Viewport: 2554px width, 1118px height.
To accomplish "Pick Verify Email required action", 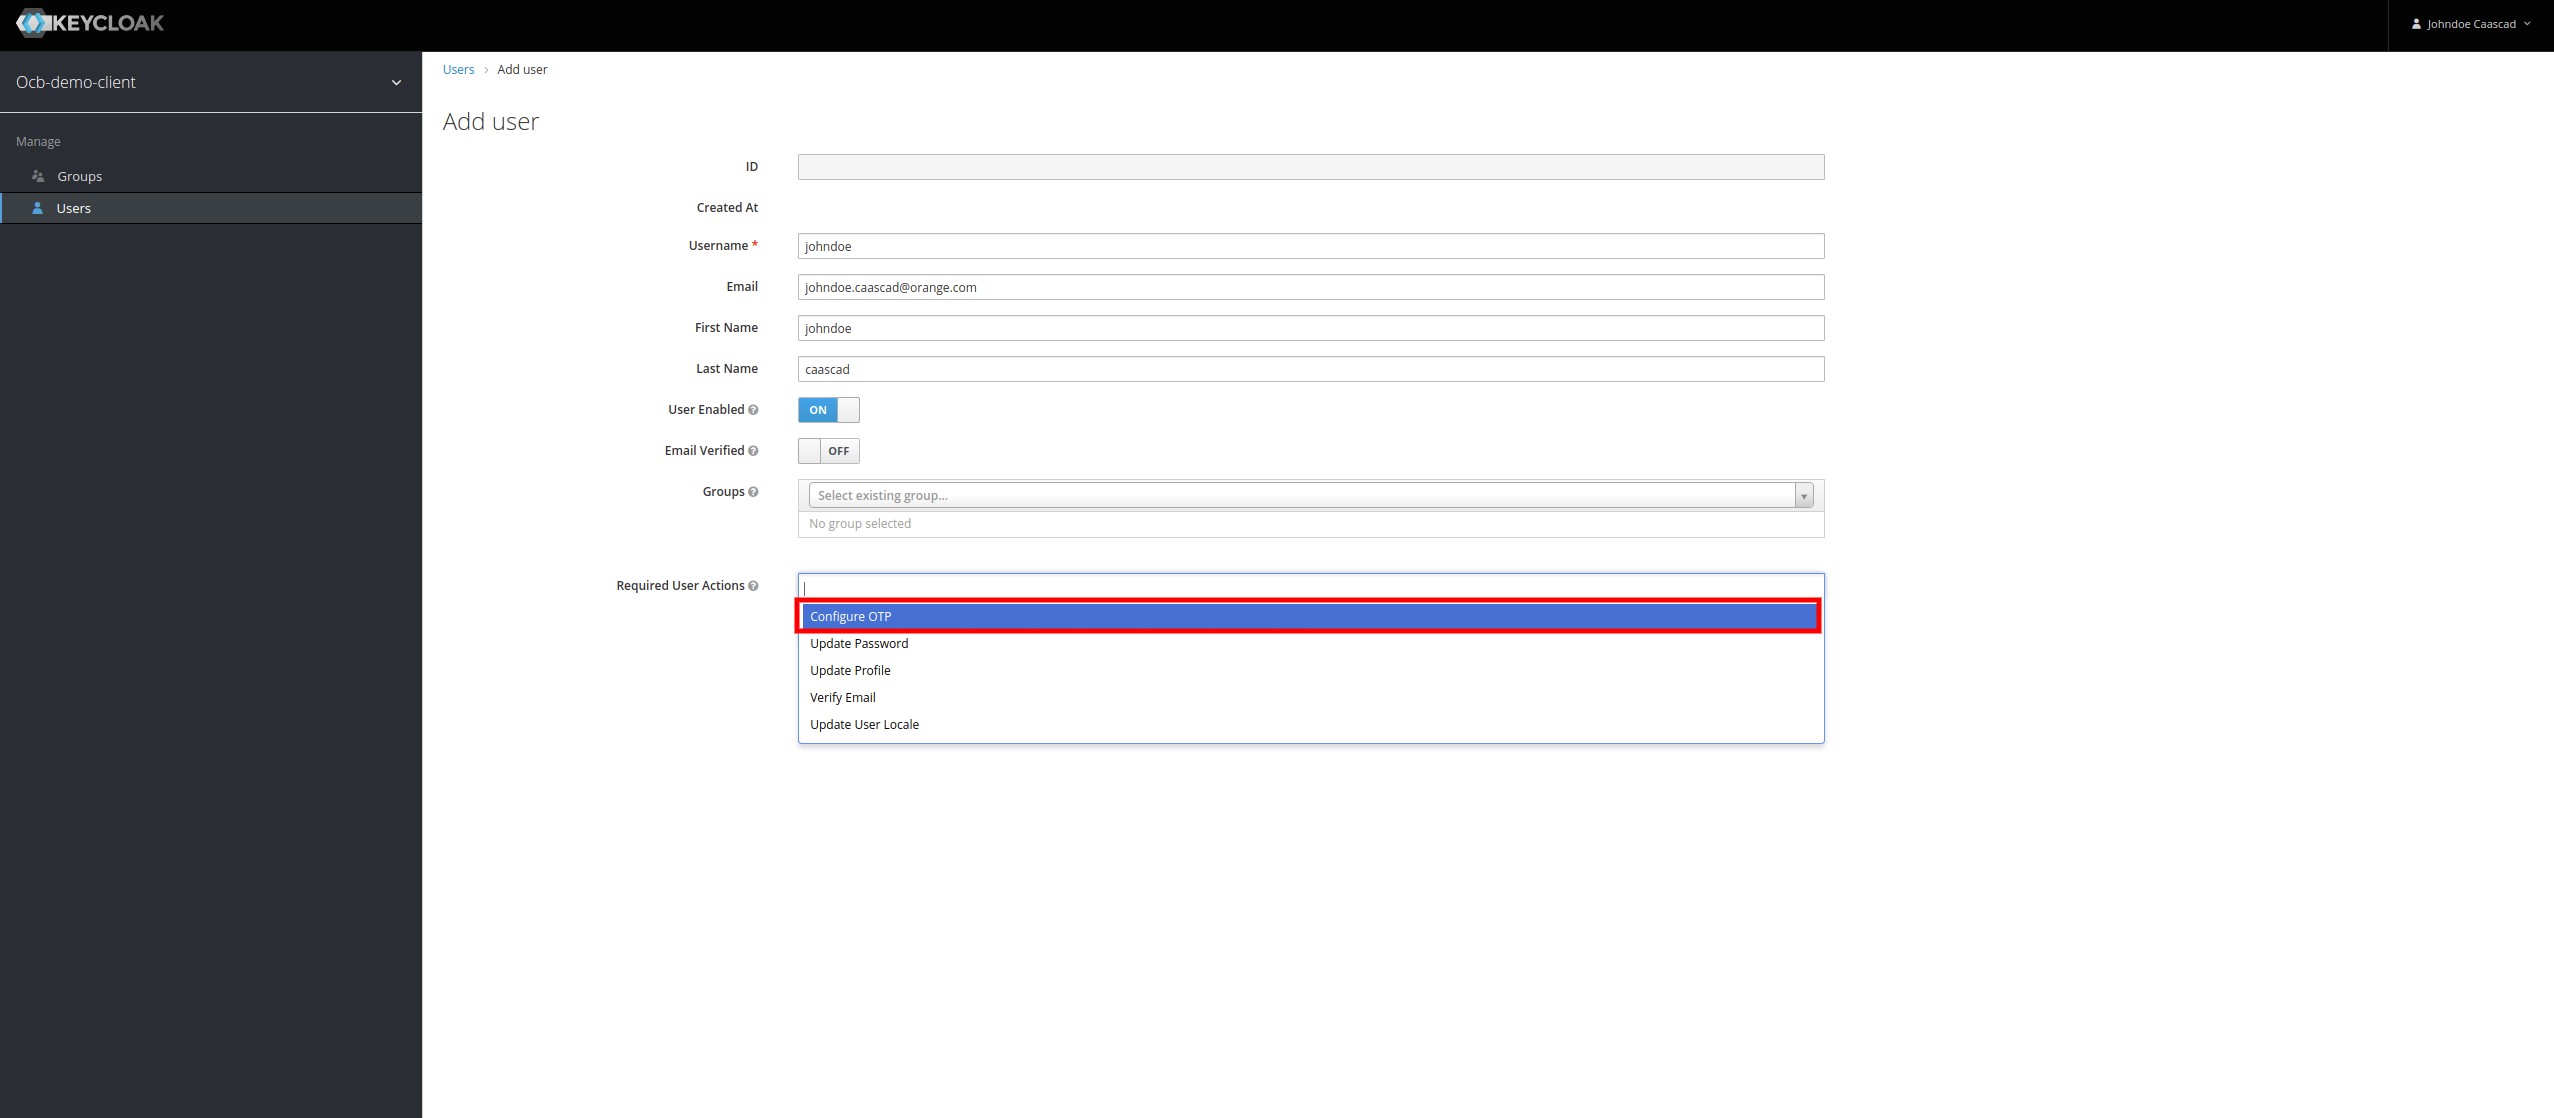I will (1311, 697).
